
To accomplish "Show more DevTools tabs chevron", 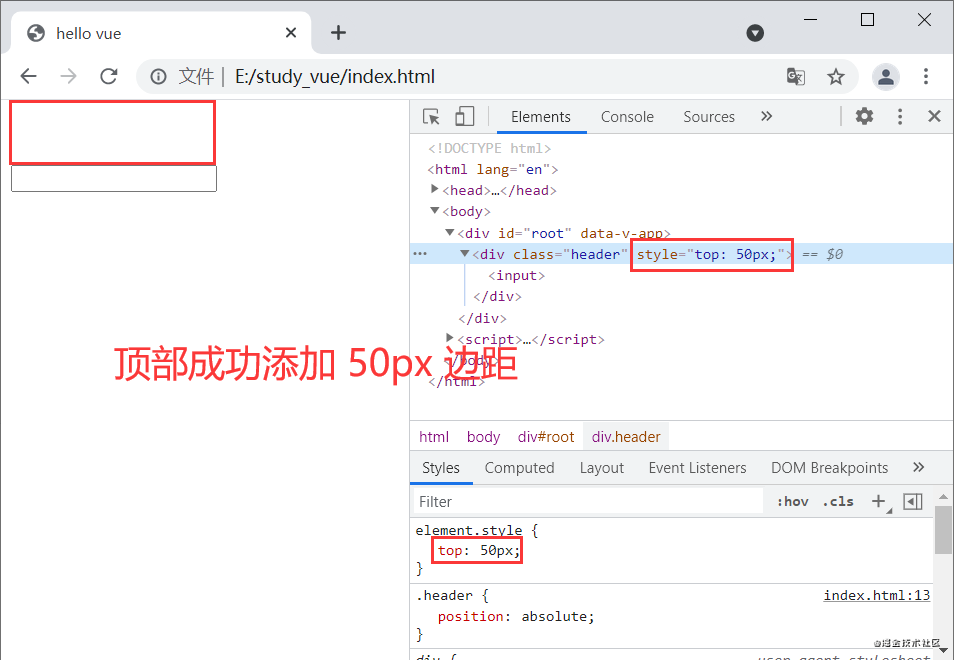I will point(767,116).
